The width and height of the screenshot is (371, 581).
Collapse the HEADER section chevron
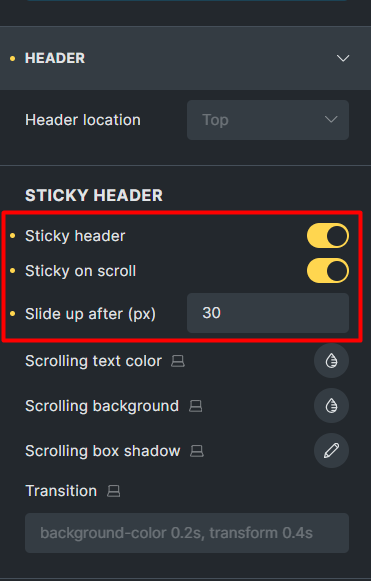pyautogui.click(x=343, y=58)
